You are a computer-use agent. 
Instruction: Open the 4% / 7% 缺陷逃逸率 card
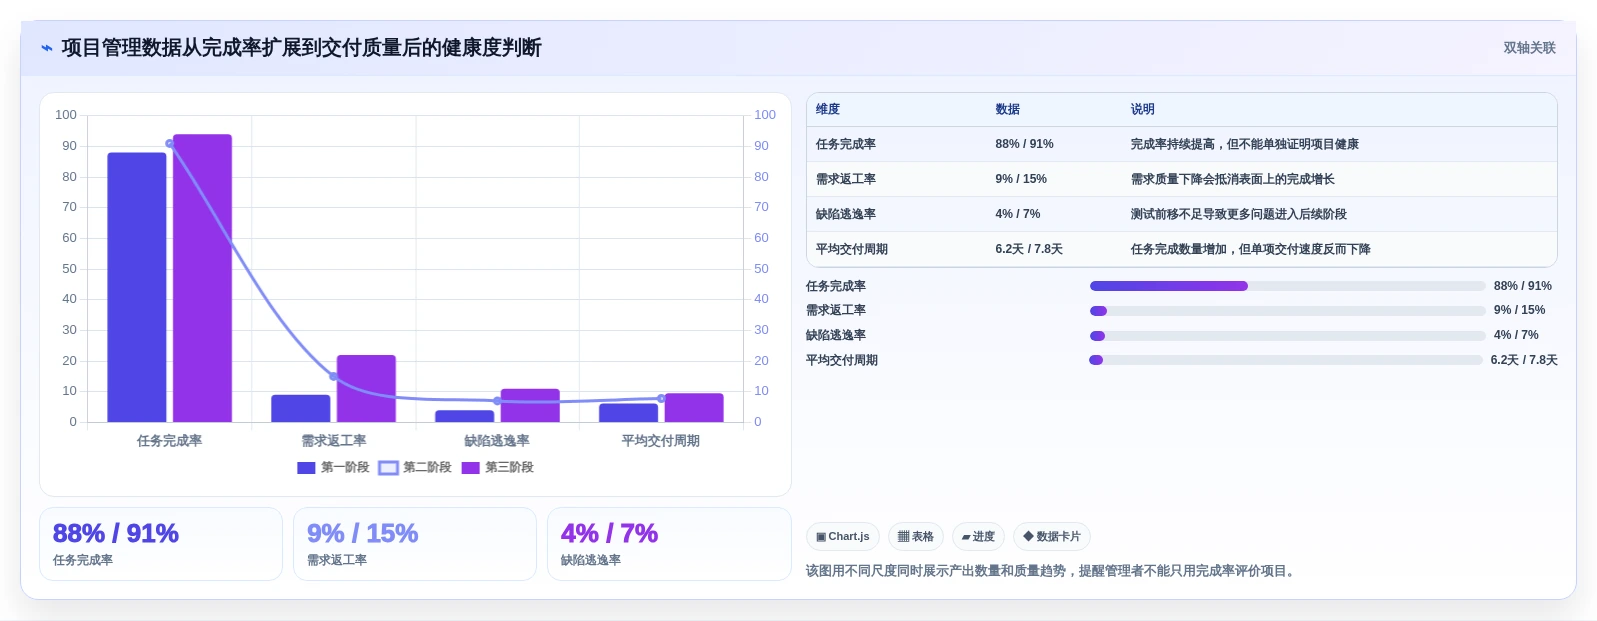tap(669, 544)
